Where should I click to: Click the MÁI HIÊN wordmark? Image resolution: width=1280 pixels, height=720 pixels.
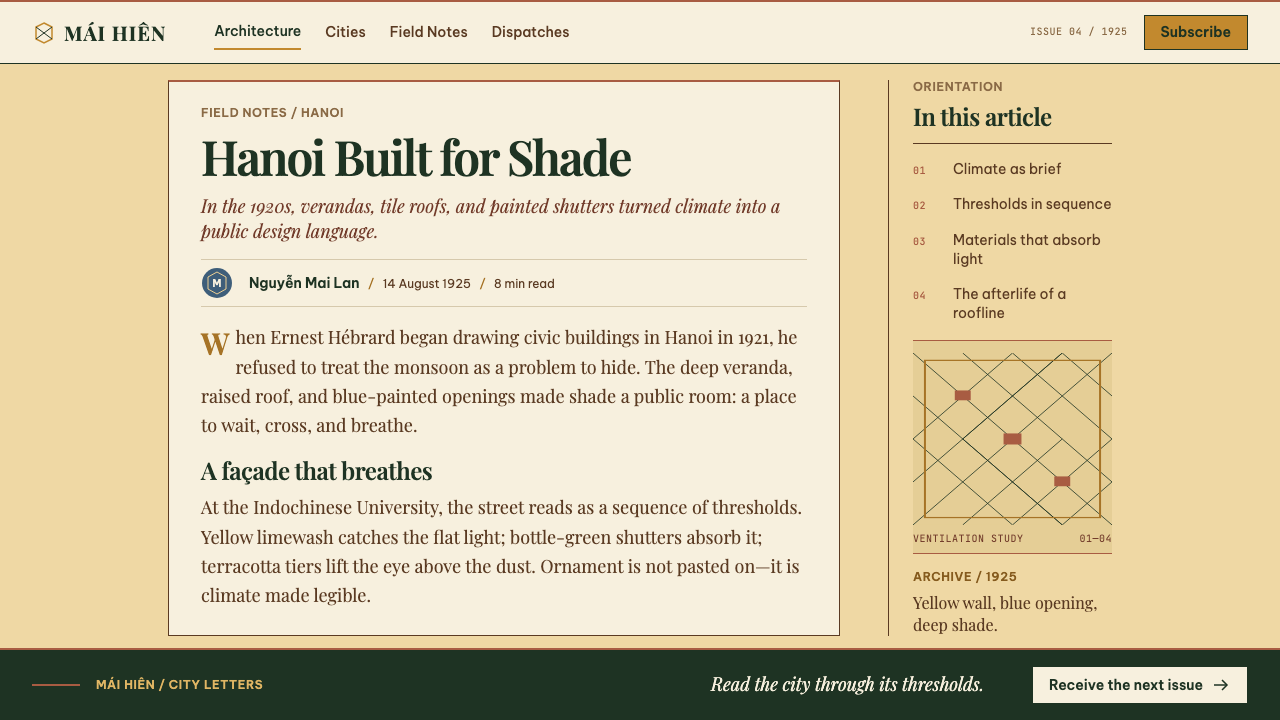point(115,33)
